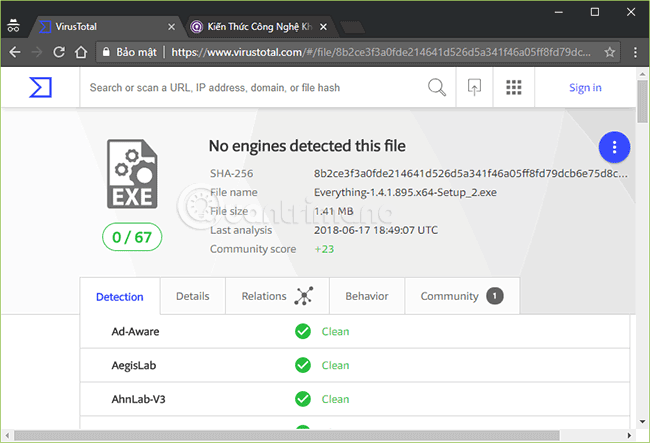The width and height of the screenshot is (650, 443).
Task: Click No engines detected this file heading
Action: click(x=307, y=146)
